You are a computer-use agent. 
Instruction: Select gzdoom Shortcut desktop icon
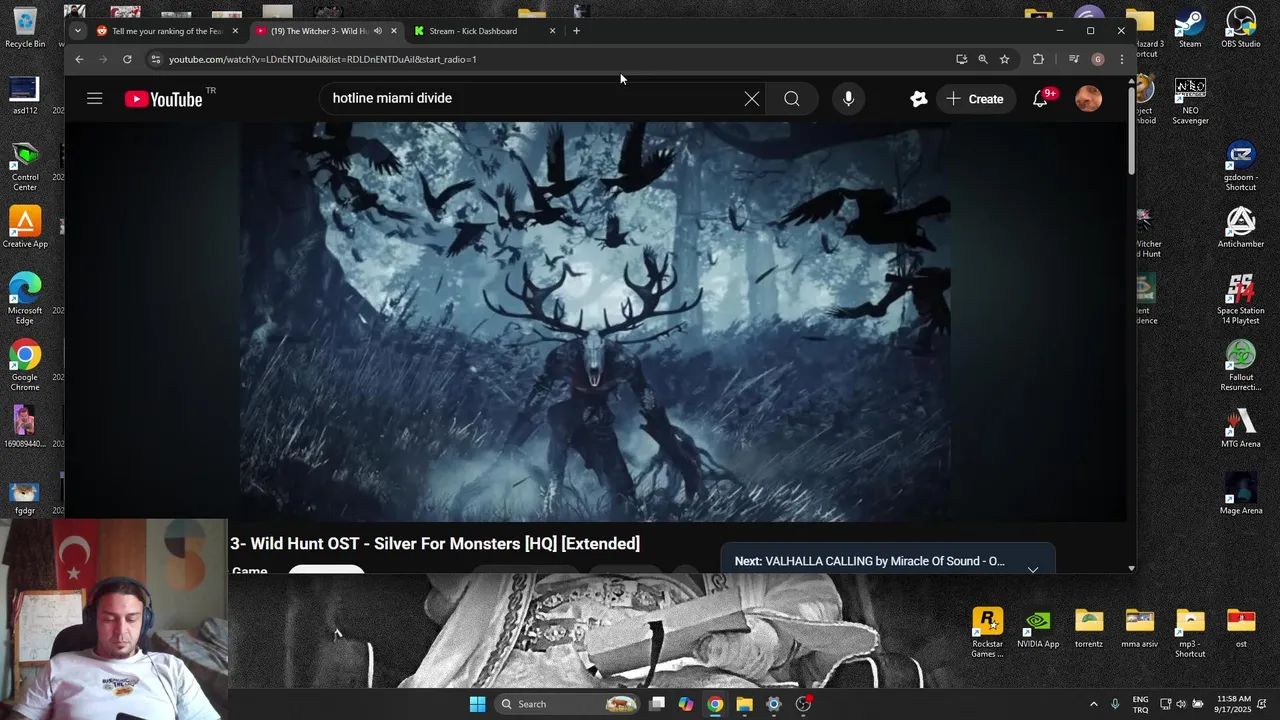coord(1241,166)
